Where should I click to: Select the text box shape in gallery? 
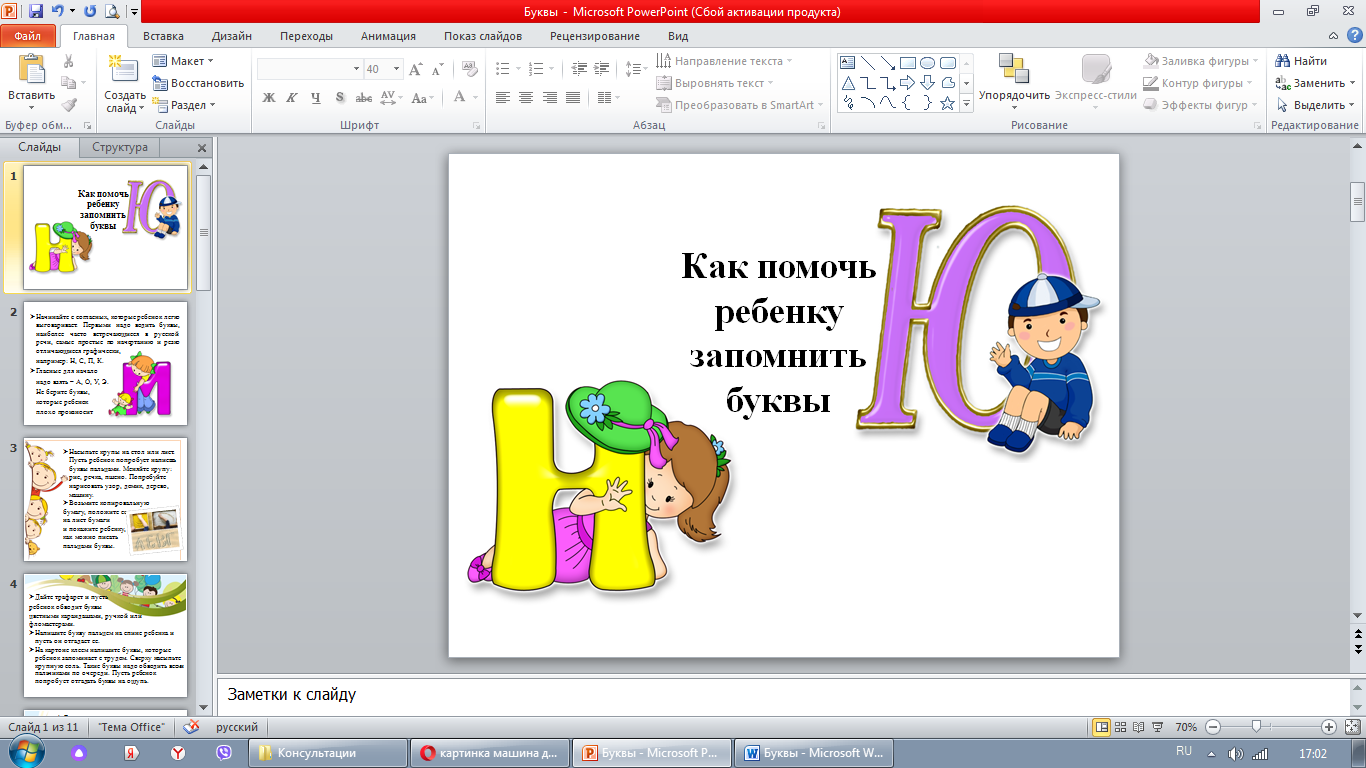(x=848, y=62)
